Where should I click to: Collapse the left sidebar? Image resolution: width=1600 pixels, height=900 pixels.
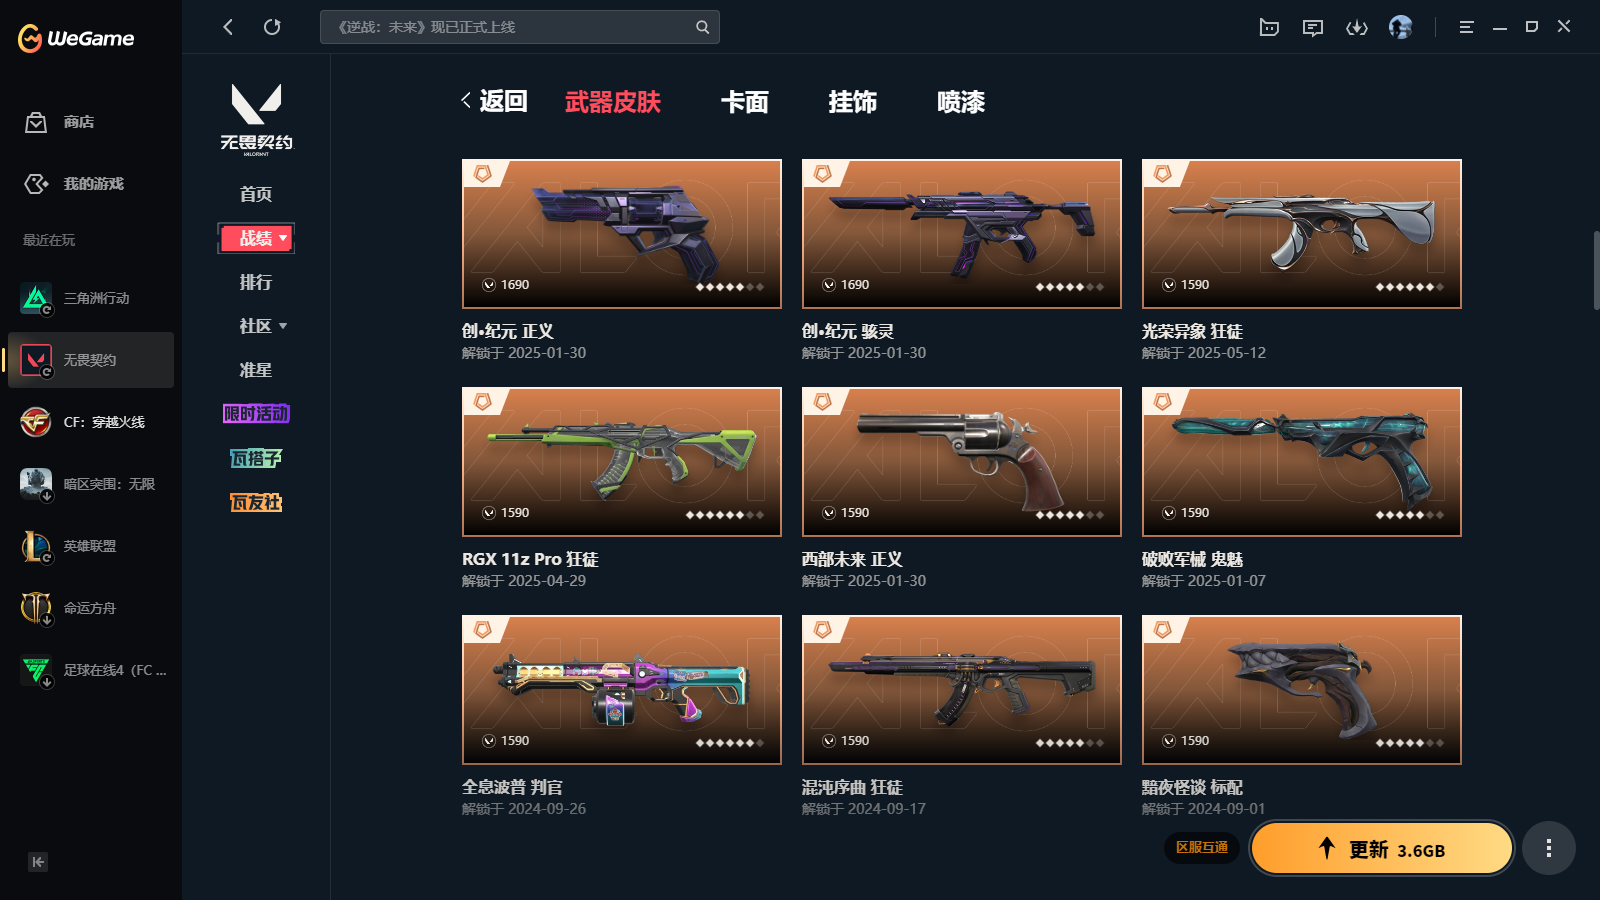(38, 862)
